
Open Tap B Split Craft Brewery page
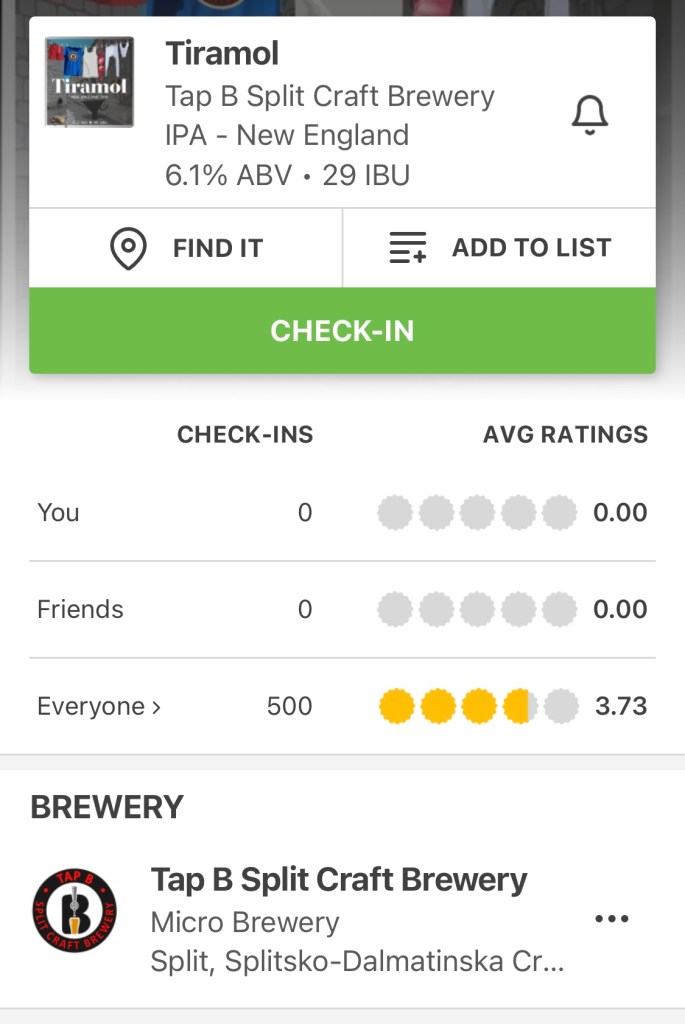pos(338,880)
